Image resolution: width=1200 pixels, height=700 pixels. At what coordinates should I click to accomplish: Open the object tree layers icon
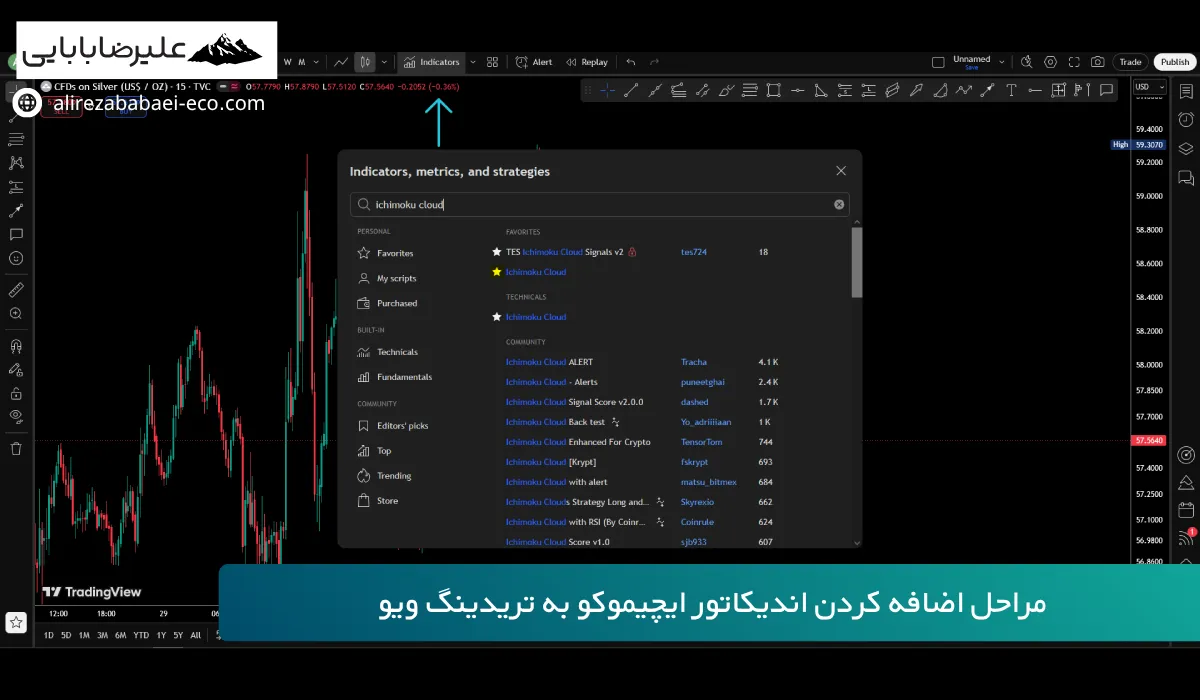pos(1186,149)
